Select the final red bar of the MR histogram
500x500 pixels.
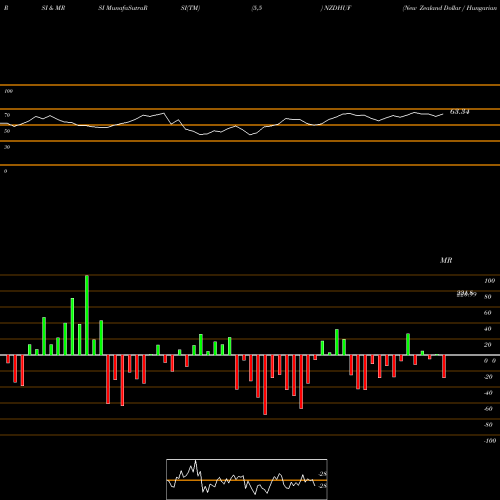click(x=444, y=366)
